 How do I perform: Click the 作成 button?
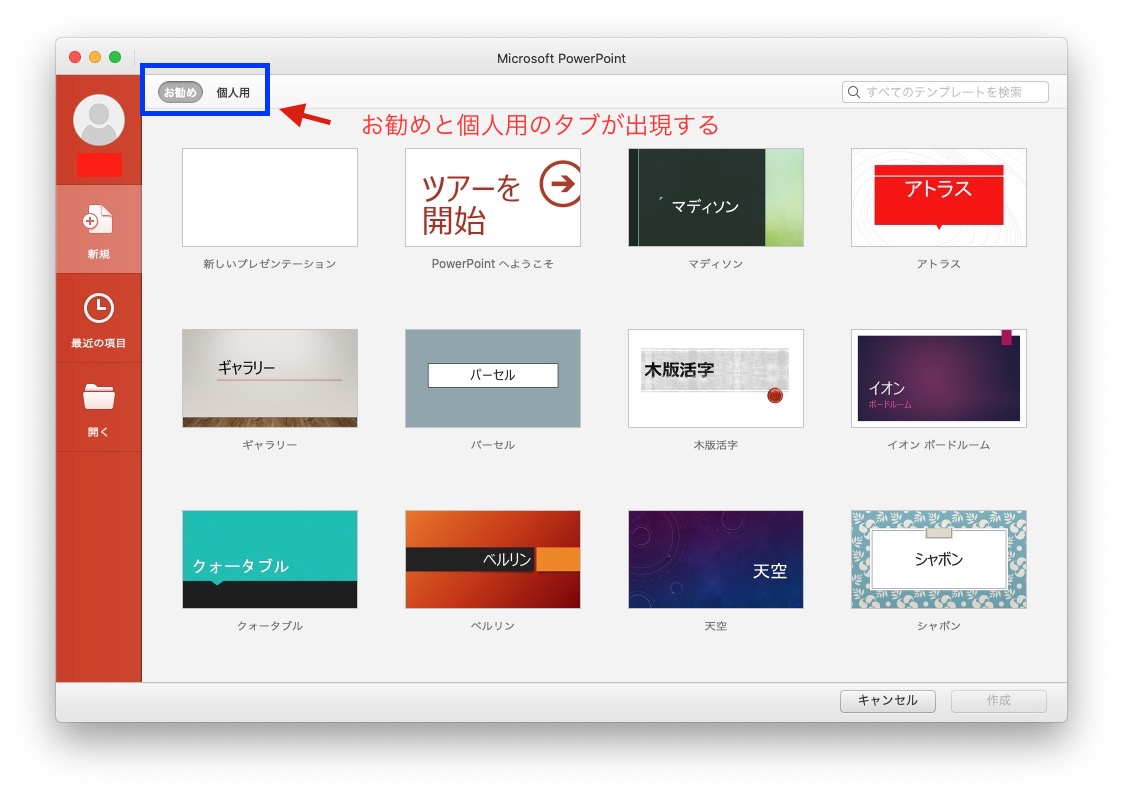click(997, 701)
